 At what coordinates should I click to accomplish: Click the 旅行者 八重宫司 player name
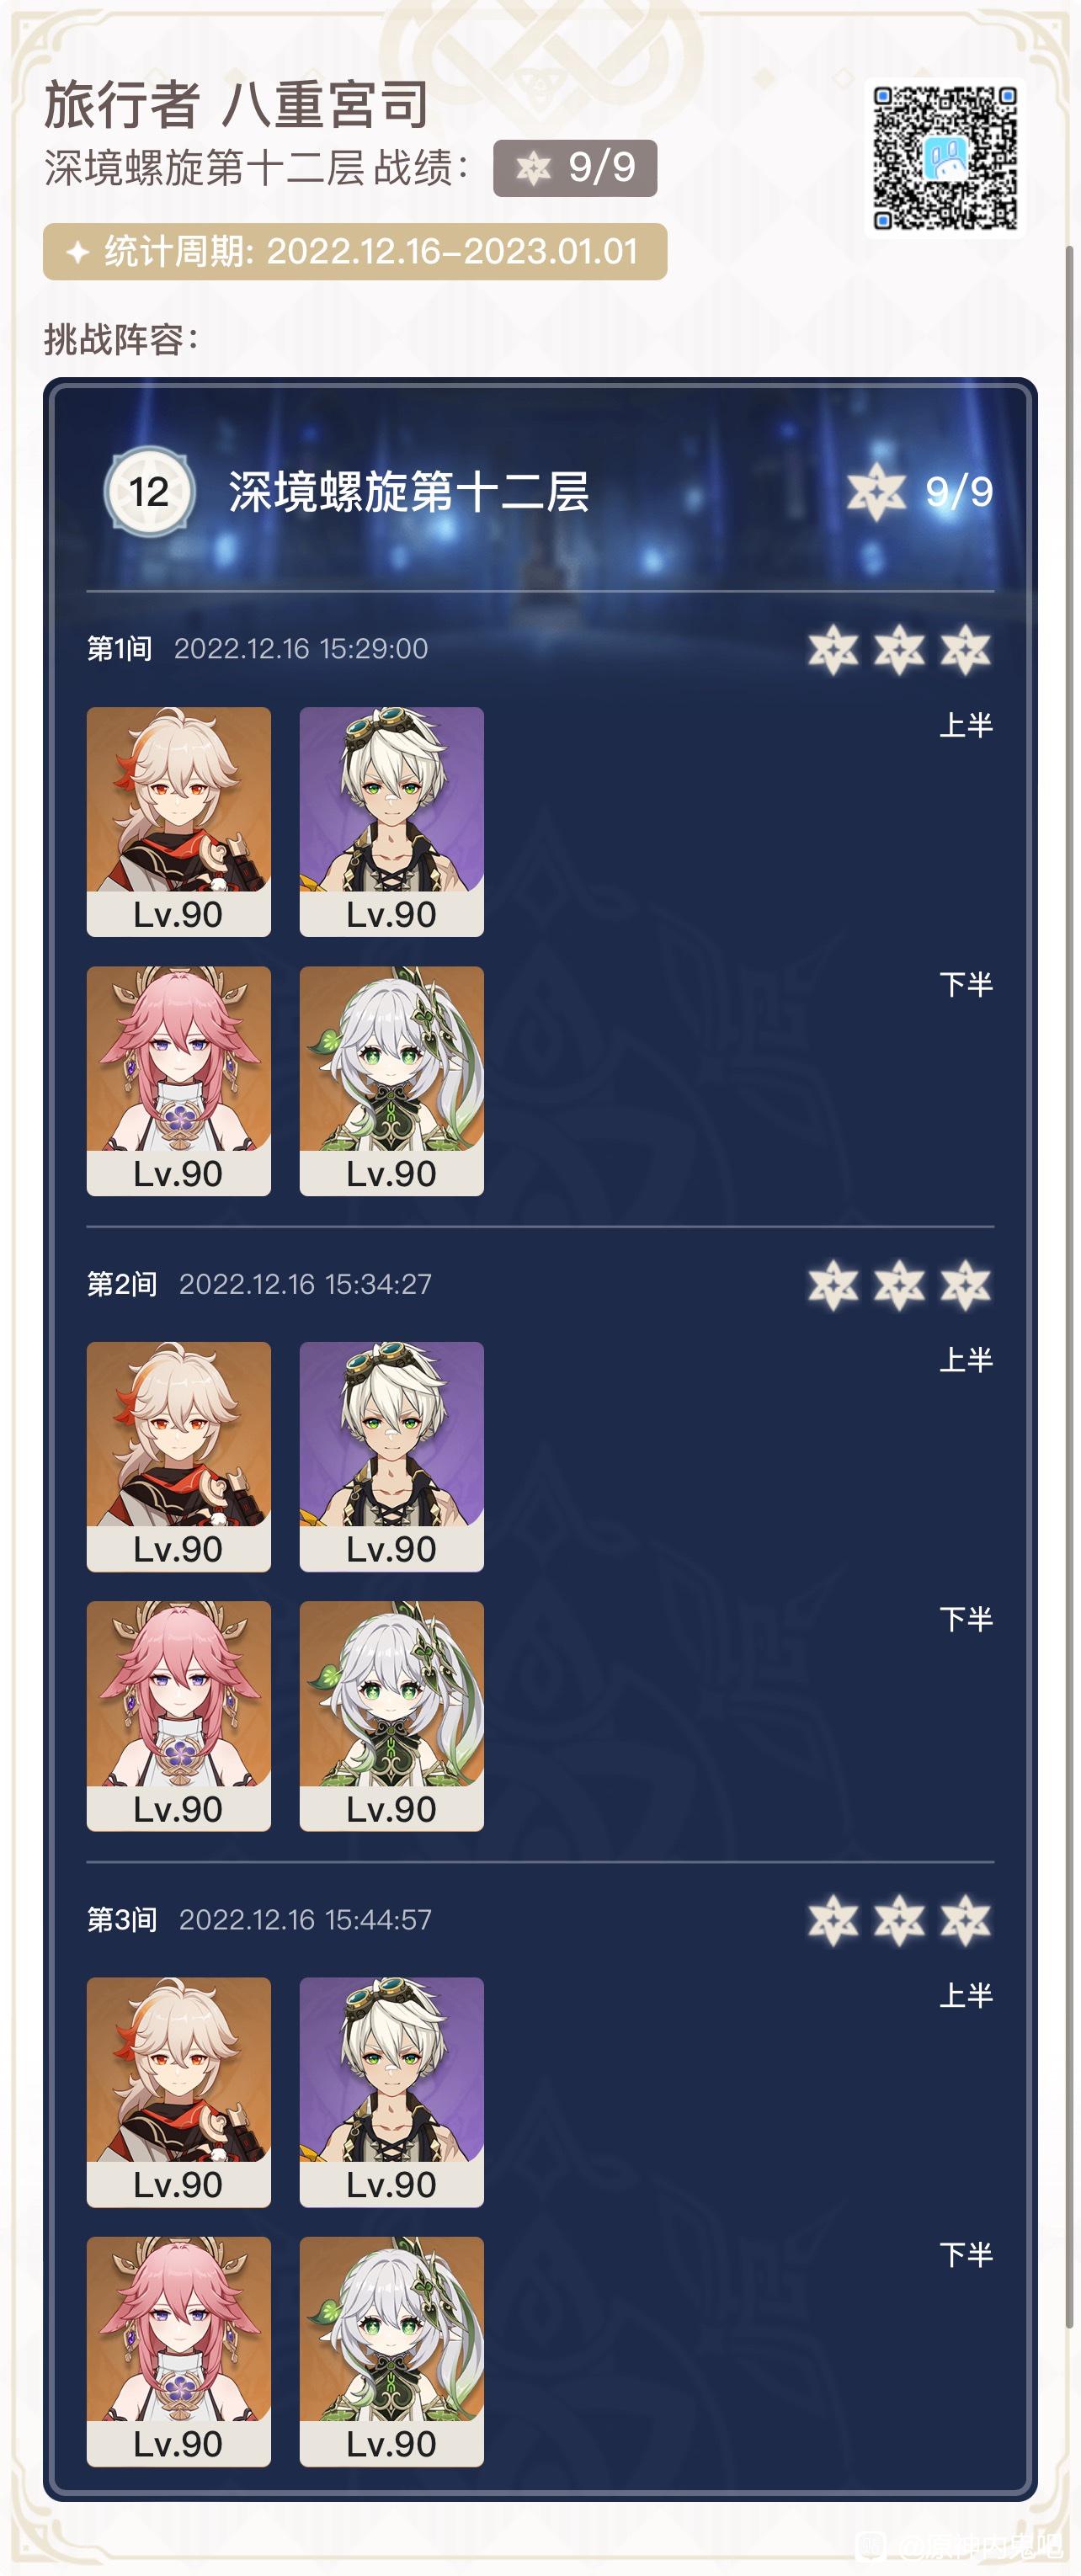[x=237, y=105]
